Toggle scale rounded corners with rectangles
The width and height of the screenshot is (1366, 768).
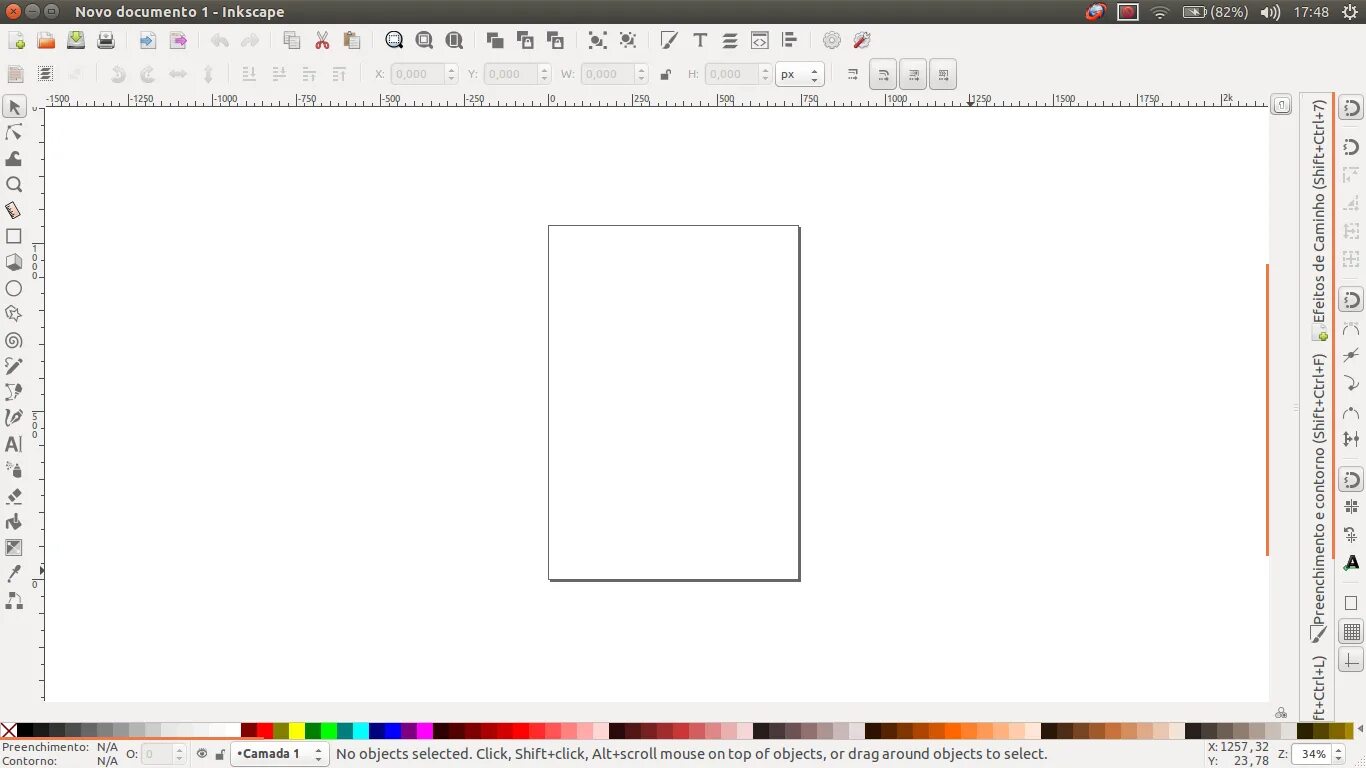tap(883, 74)
